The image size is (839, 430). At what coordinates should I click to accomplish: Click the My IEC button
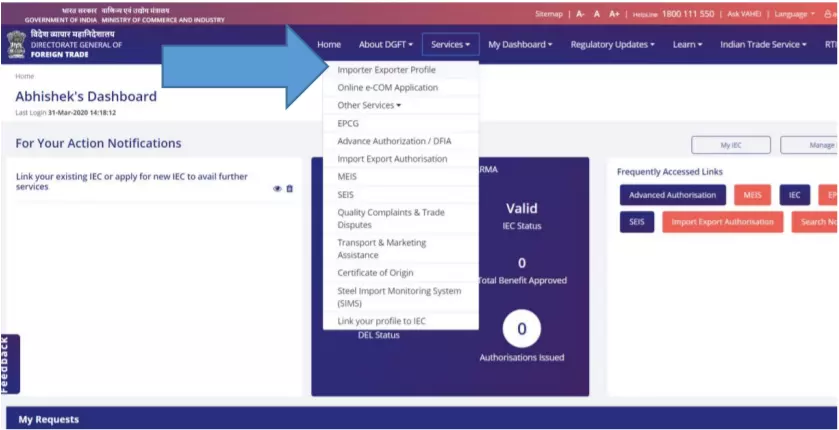(731, 145)
